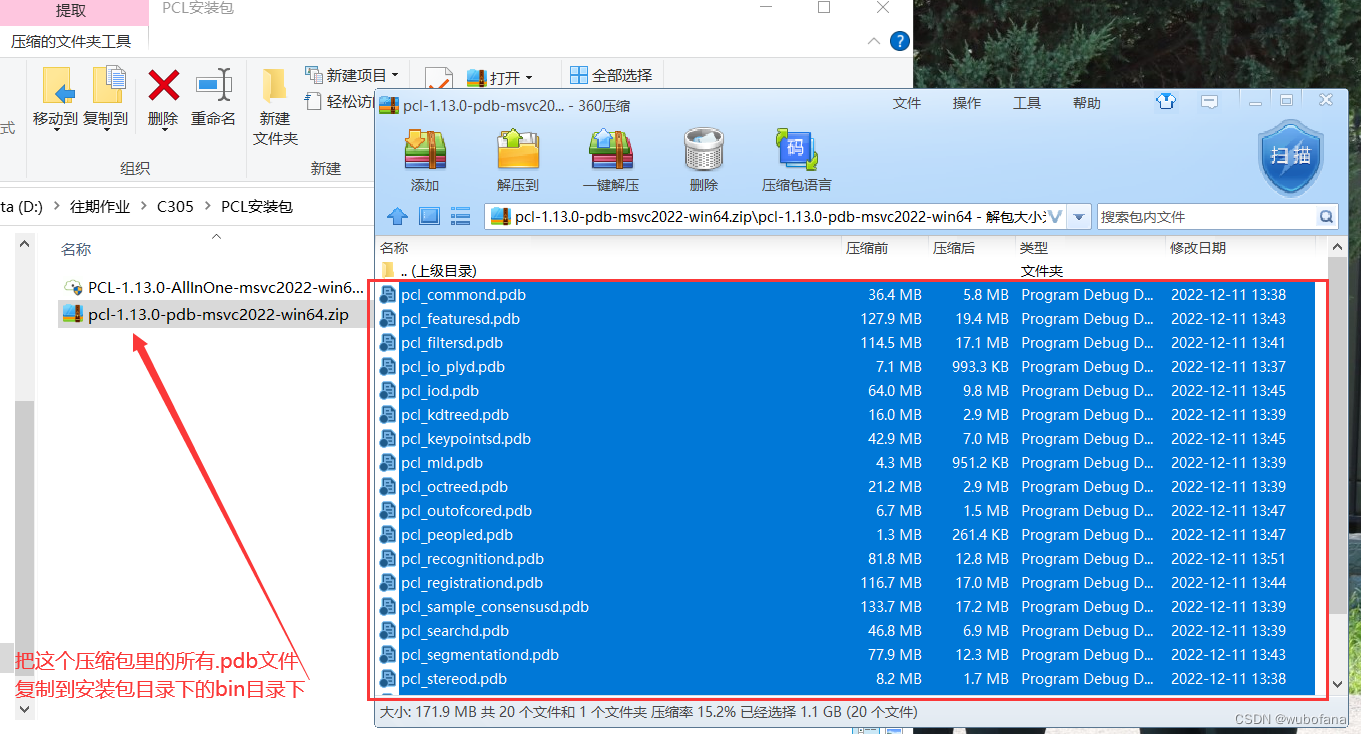1361x734 pixels.
Task: Select the 提取 tab in Explorer
Action: click(71, 10)
